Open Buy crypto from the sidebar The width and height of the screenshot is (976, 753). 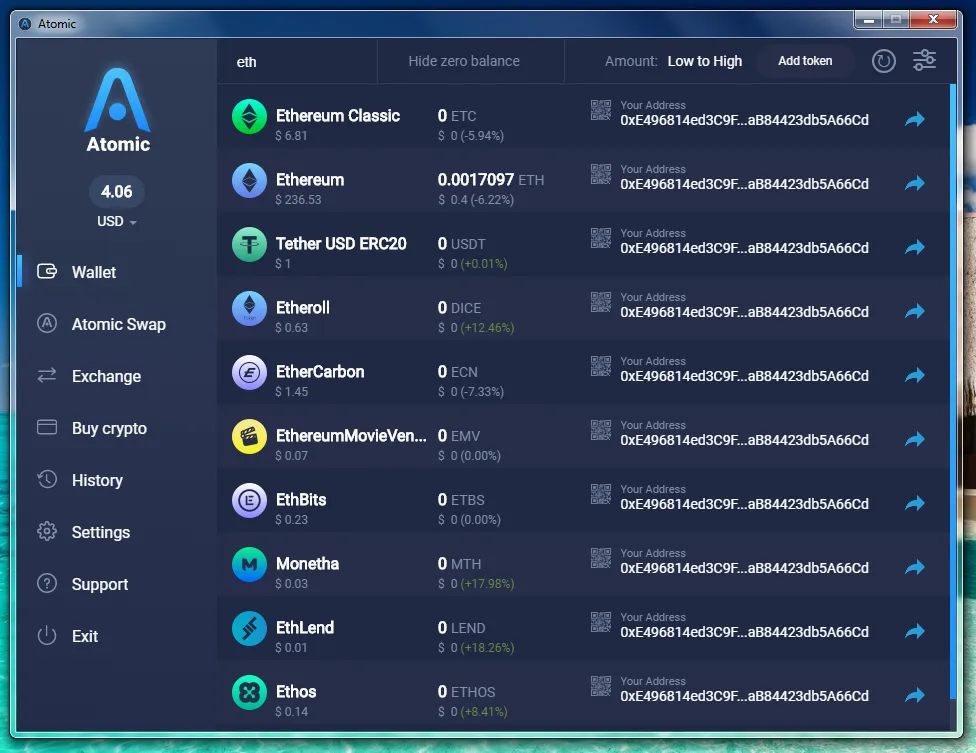click(109, 428)
